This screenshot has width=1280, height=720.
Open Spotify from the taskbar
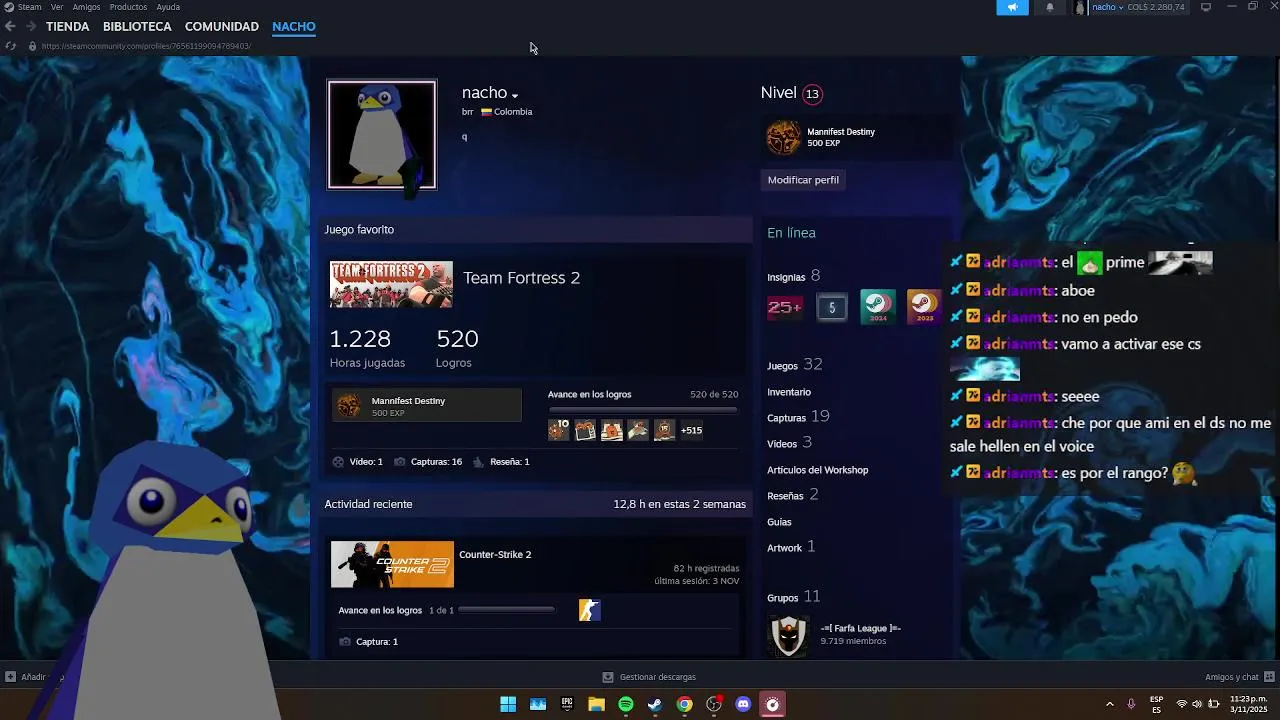point(626,704)
